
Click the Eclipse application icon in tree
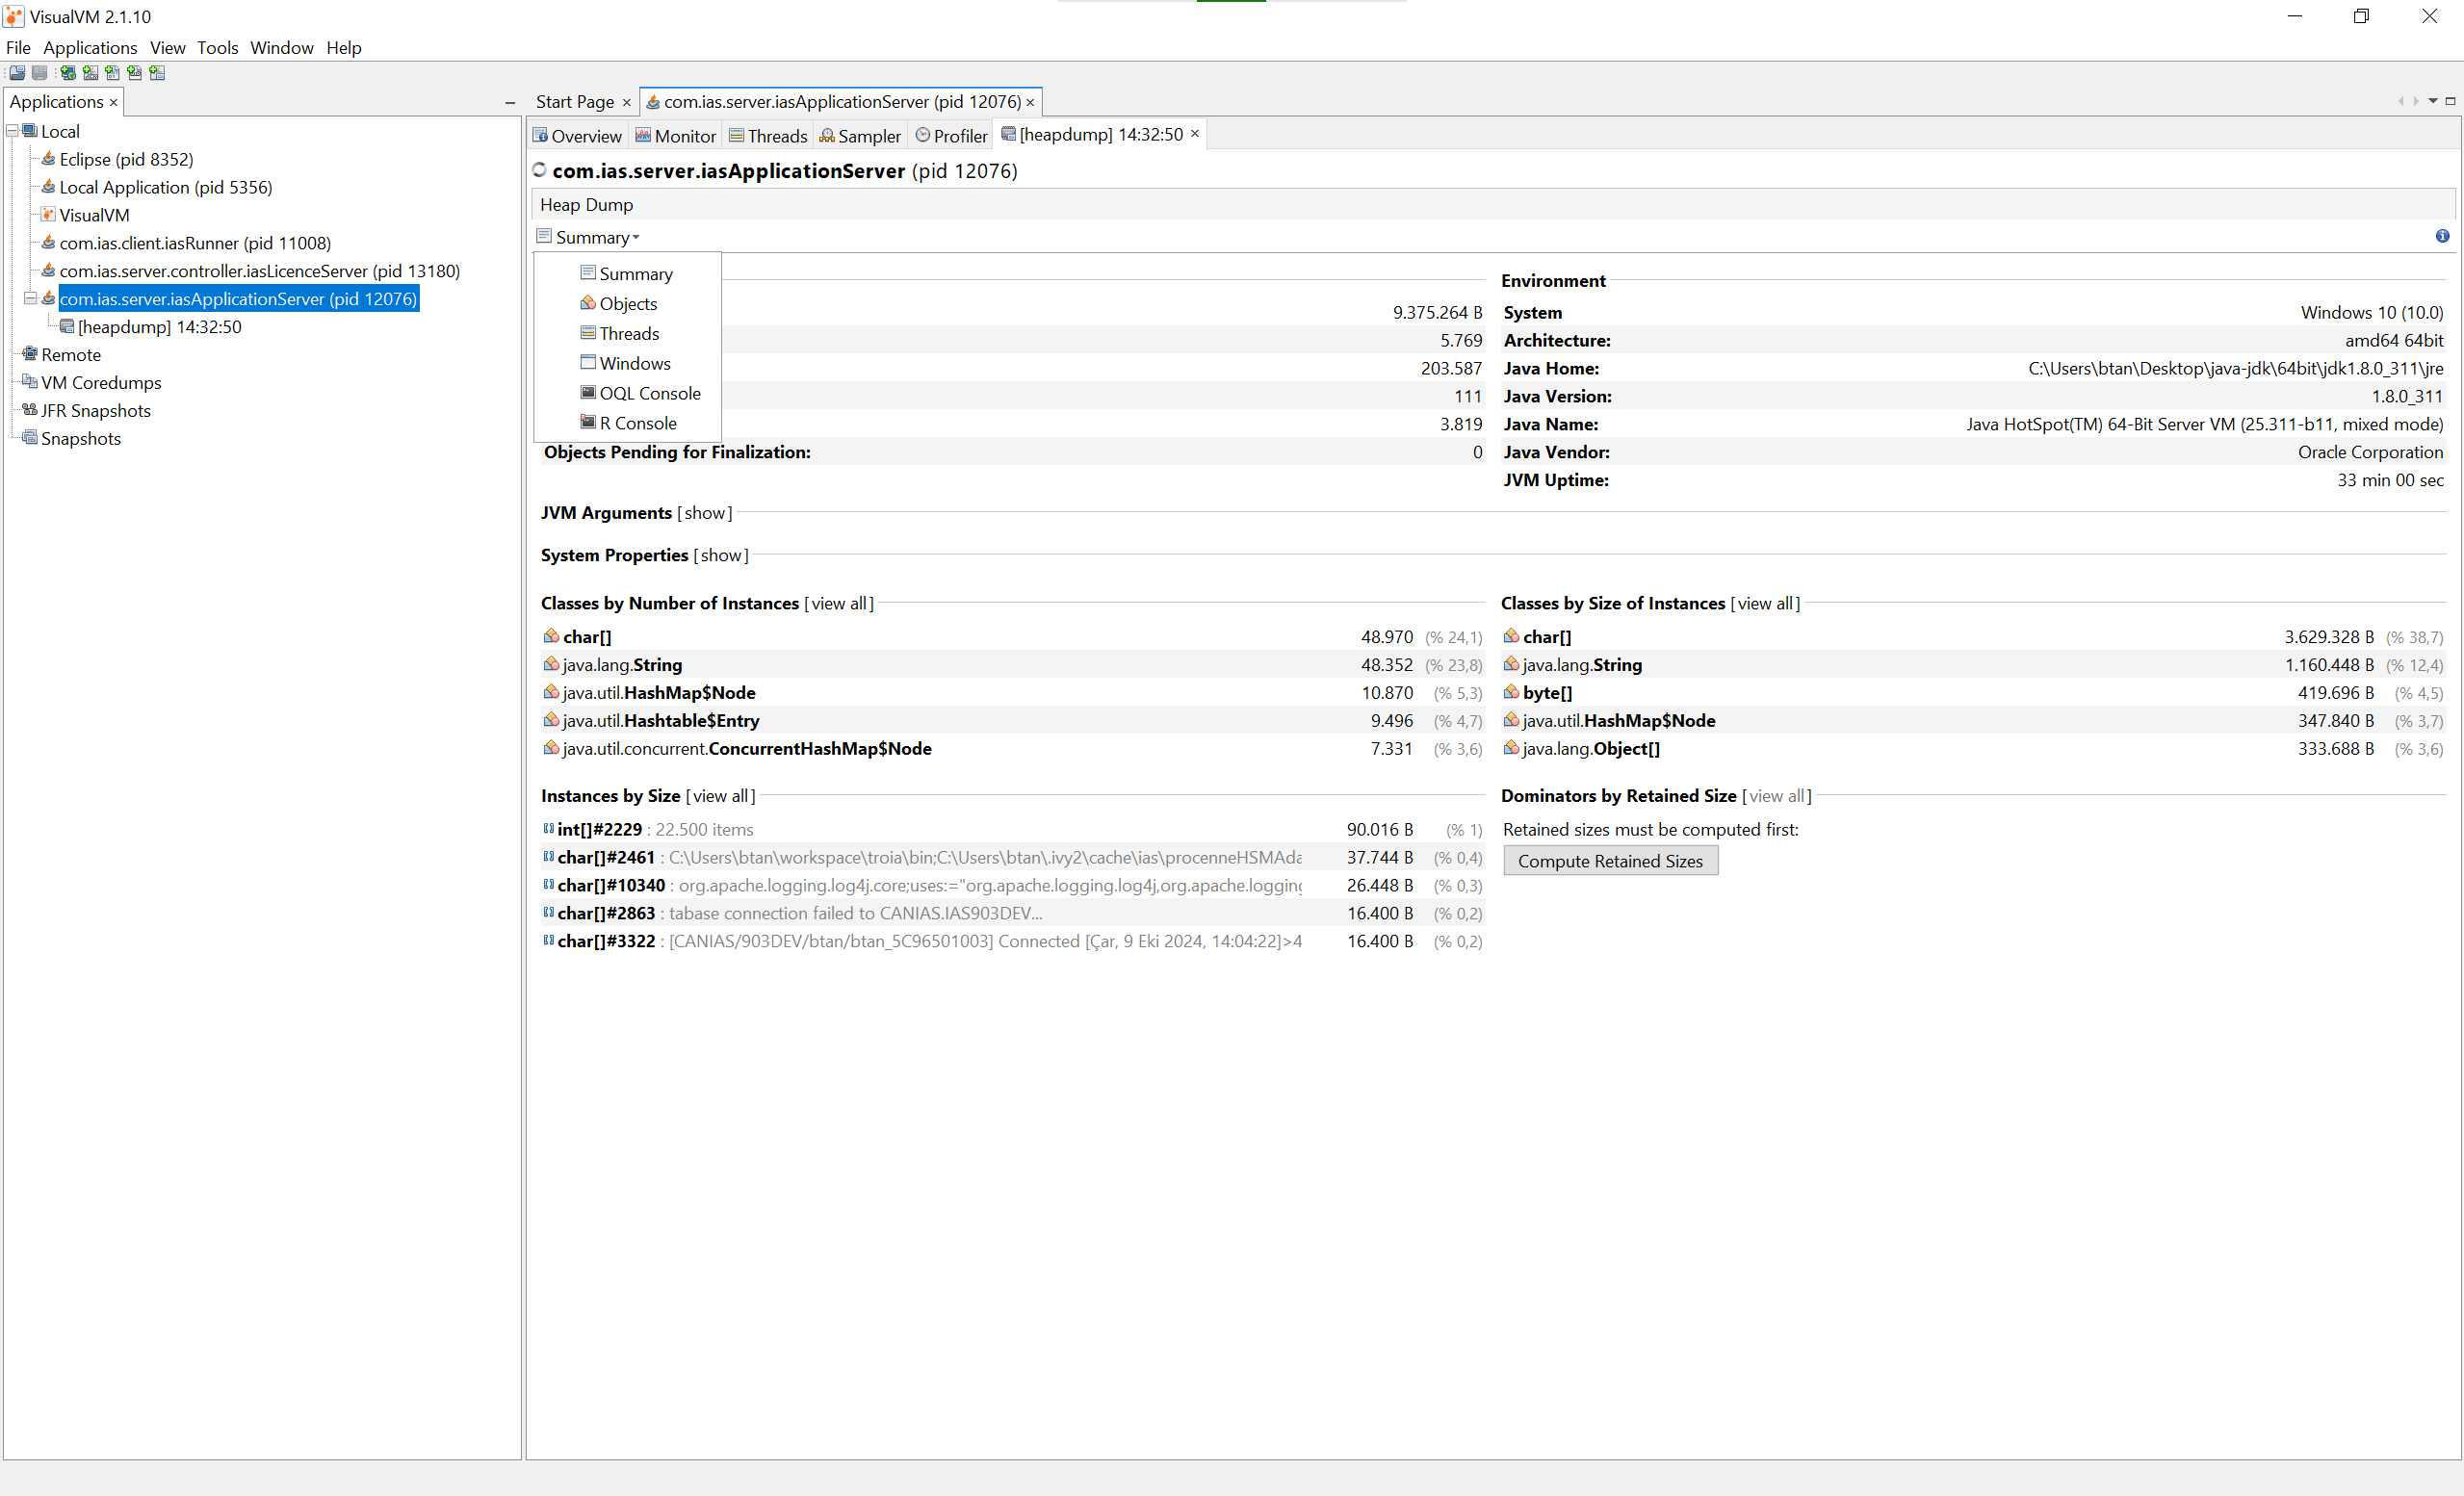tap(48, 159)
